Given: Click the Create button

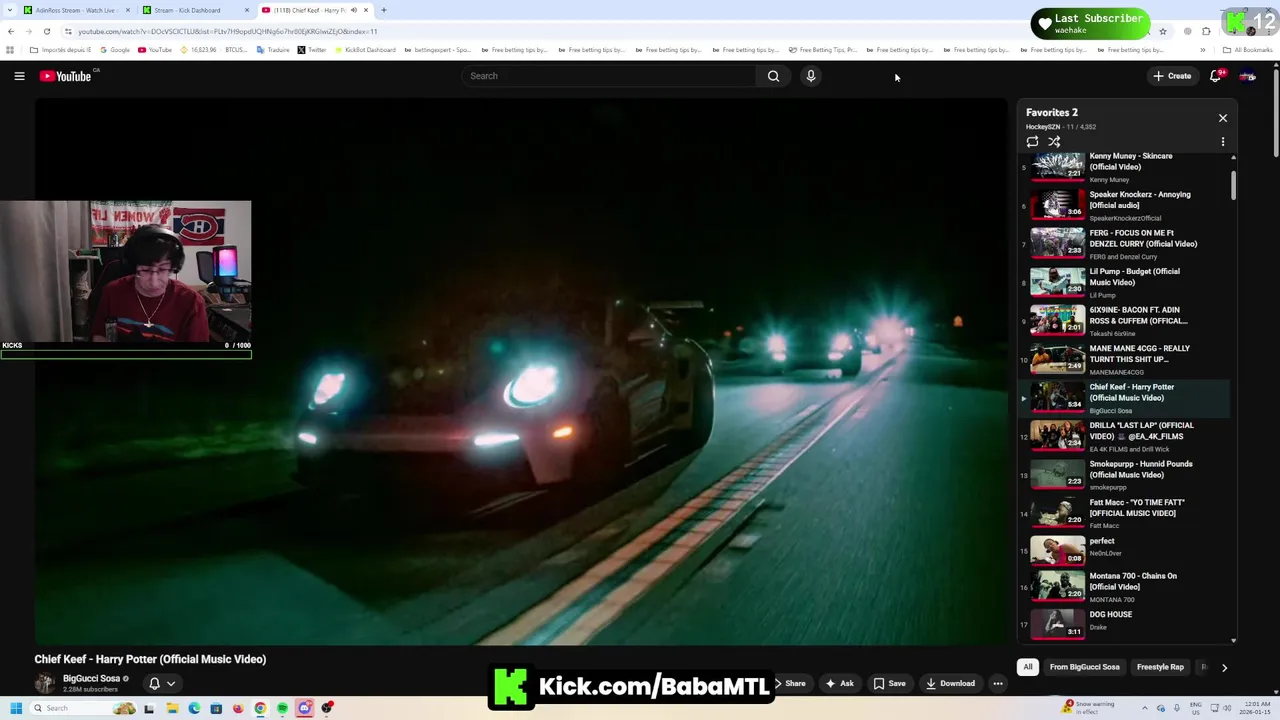Looking at the screenshot, I should [1172, 76].
